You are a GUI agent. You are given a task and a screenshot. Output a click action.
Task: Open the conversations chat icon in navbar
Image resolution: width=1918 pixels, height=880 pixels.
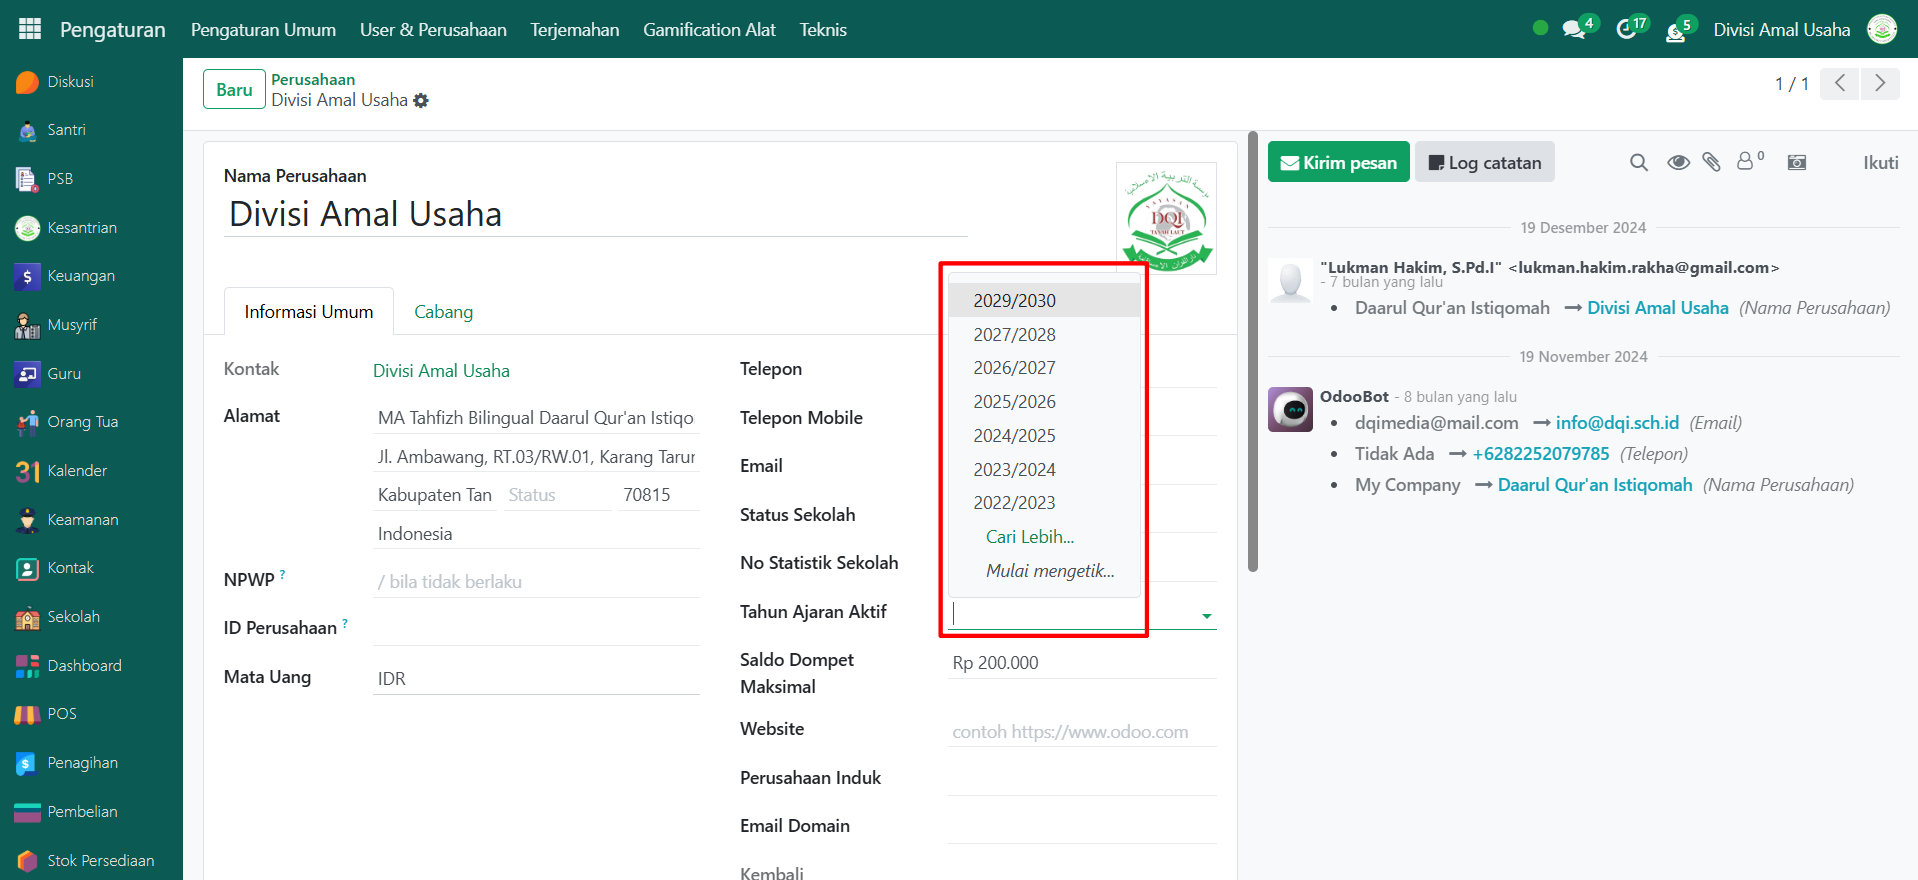[1574, 29]
